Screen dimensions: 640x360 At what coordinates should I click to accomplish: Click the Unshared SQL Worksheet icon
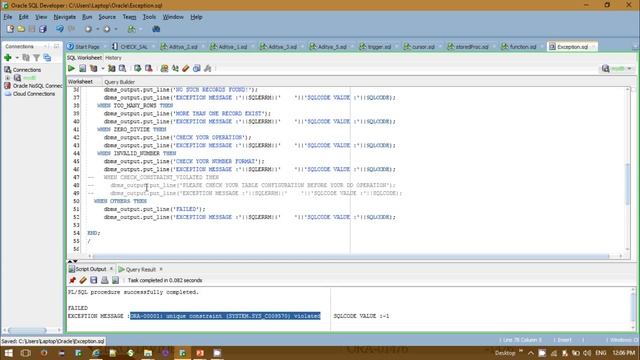(x=164, y=69)
